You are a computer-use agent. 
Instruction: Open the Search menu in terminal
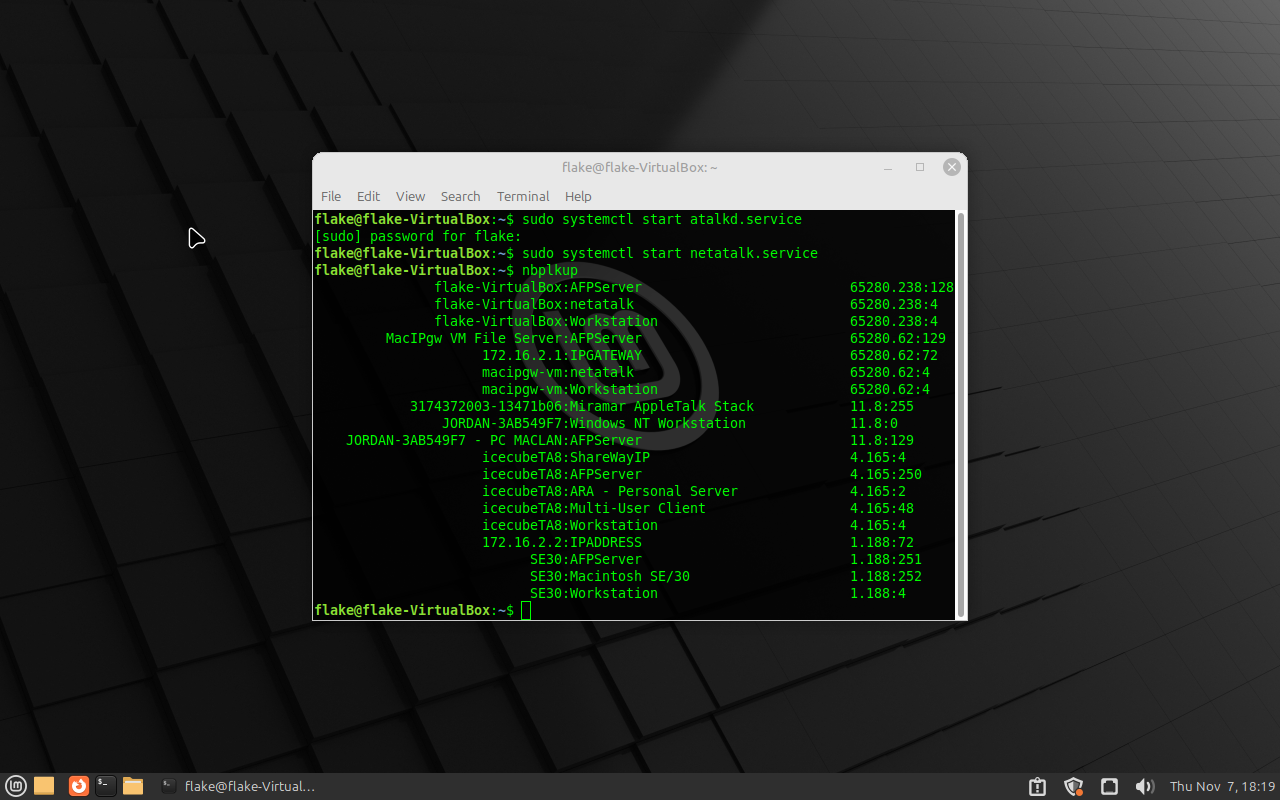(460, 196)
